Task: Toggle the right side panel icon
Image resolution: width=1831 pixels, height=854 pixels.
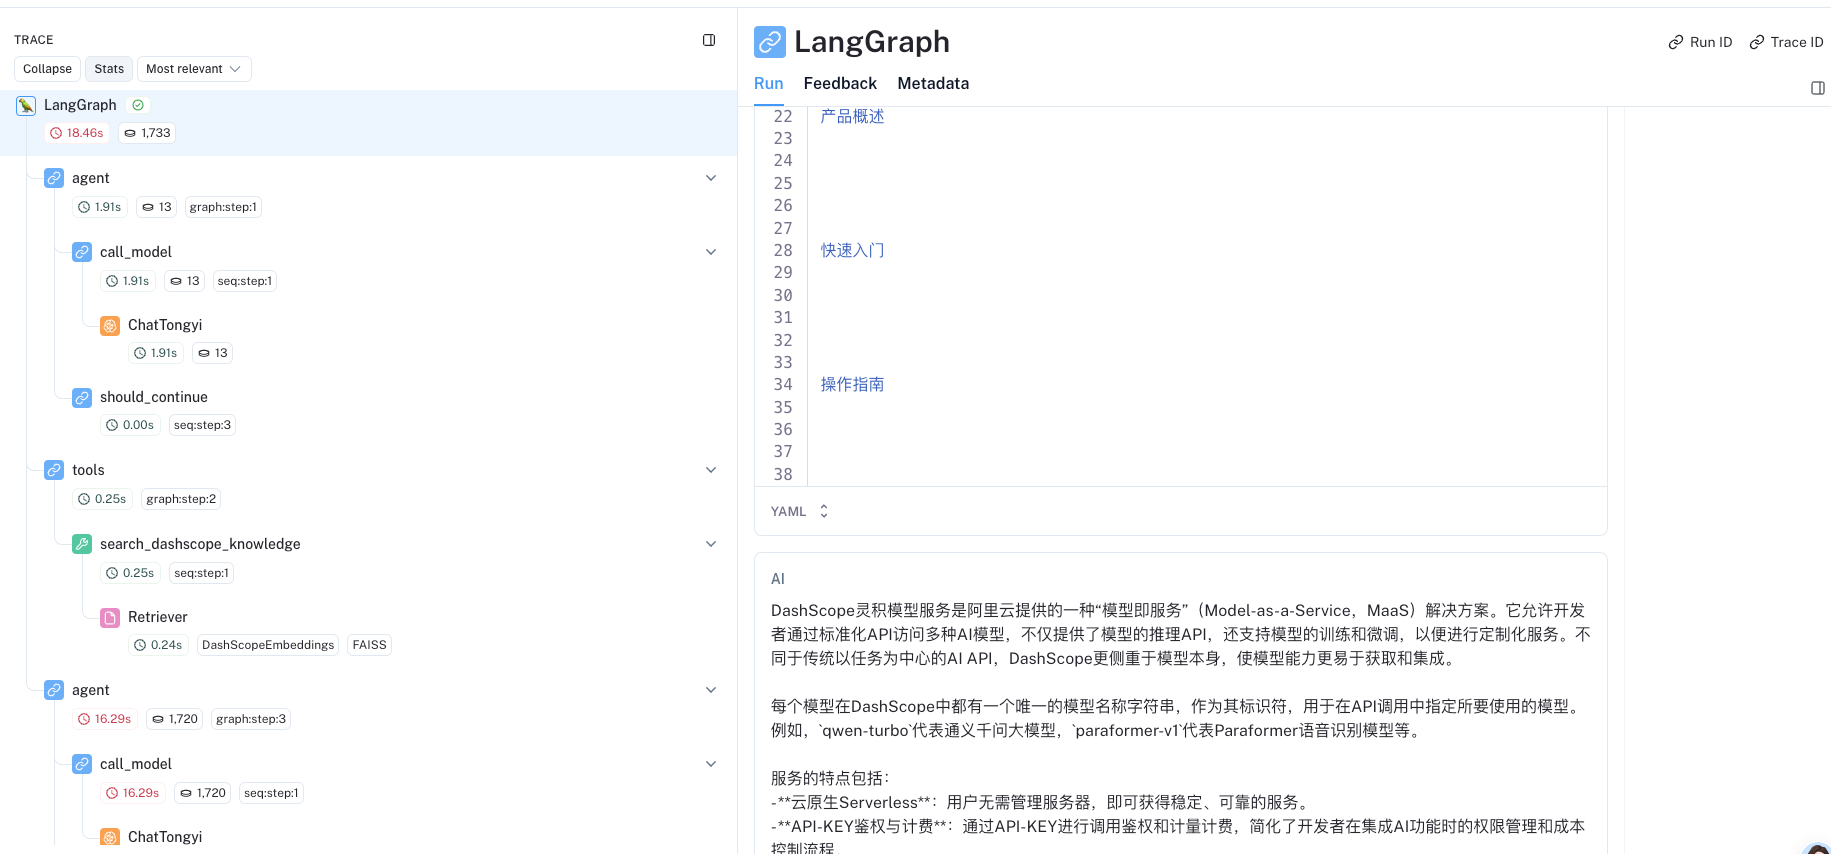Action: tap(1818, 88)
